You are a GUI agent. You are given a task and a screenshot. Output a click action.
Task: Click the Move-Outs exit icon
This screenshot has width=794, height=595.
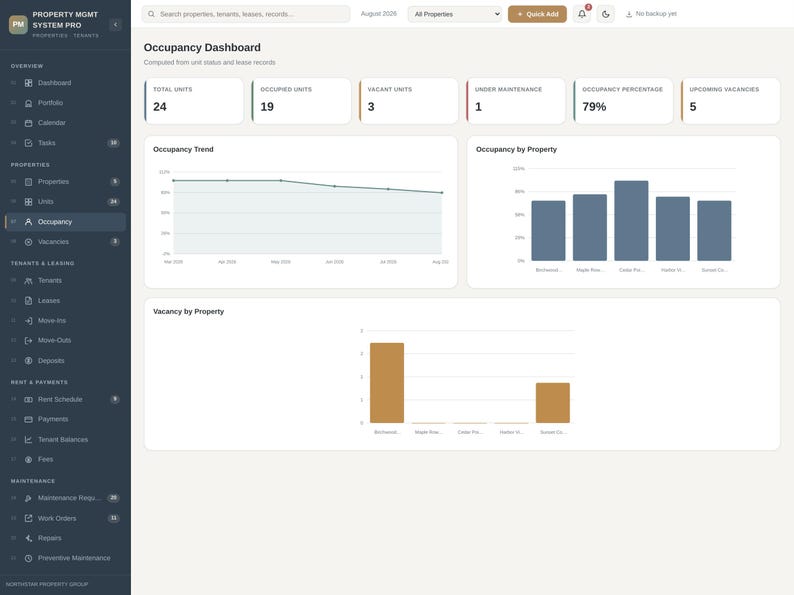point(28,340)
